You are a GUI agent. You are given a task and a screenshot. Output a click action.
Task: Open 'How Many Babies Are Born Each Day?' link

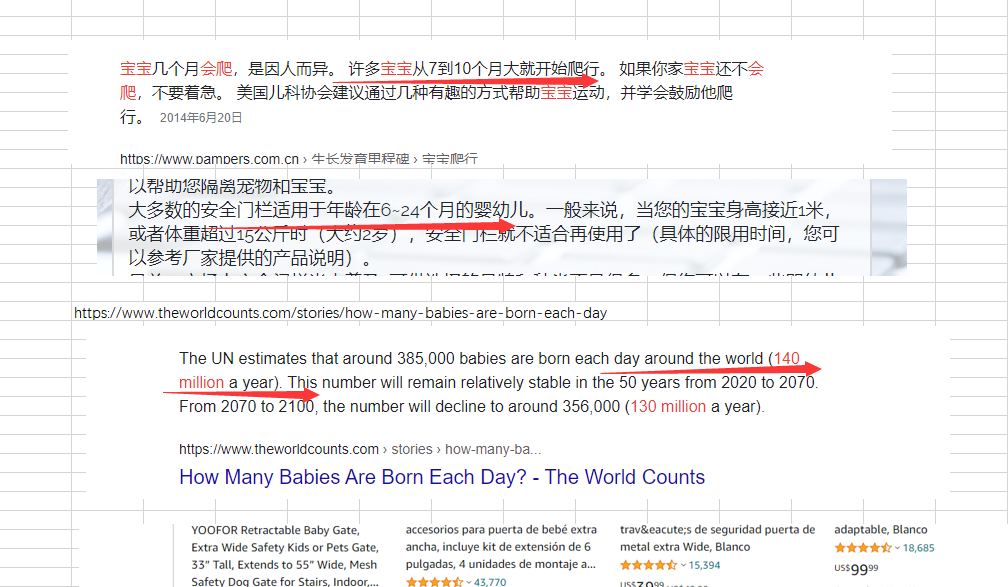pyautogui.click(x=442, y=477)
